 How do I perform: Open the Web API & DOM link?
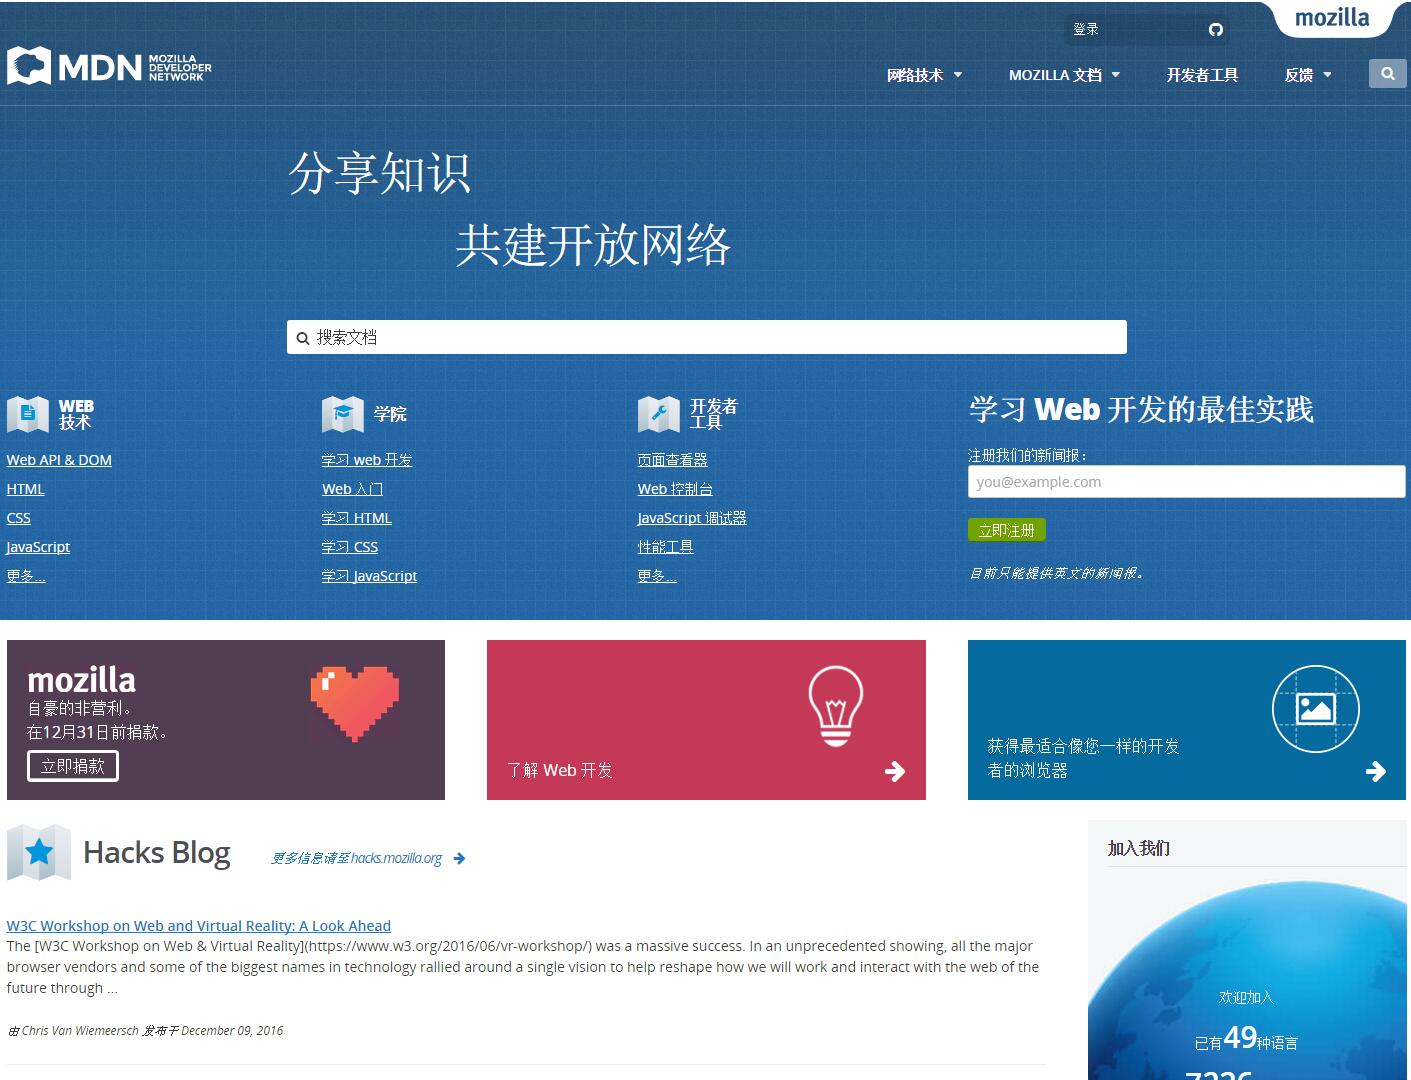pyautogui.click(x=59, y=460)
